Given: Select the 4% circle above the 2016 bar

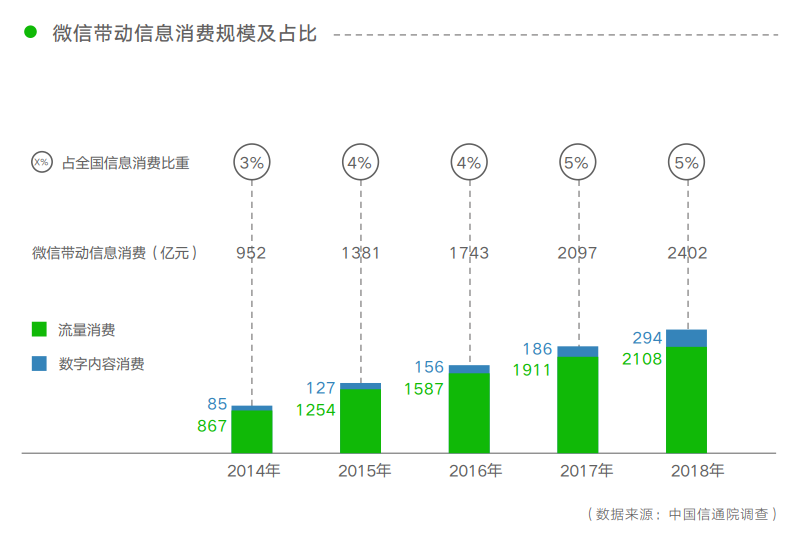Looking at the screenshot, I should (x=469, y=163).
